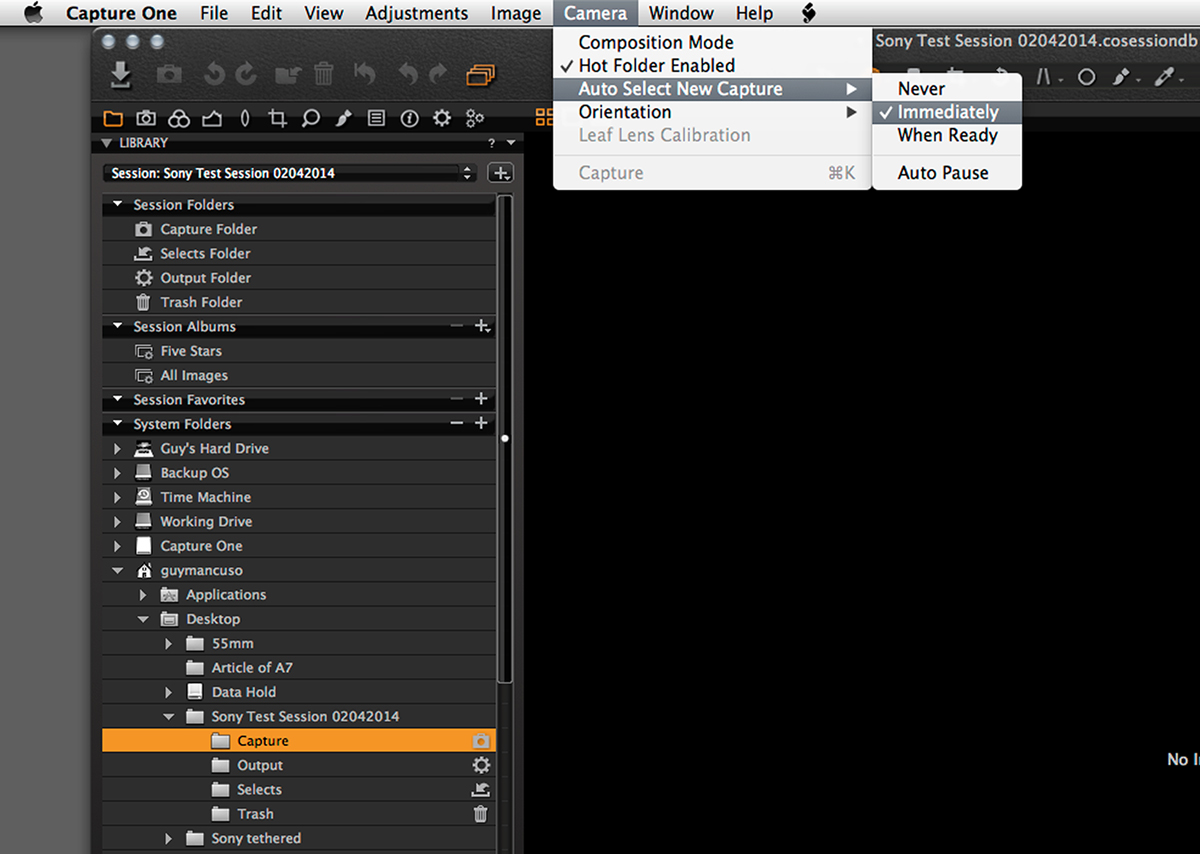The height and width of the screenshot is (854, 1200).
Task: Expand the 55mm folder node
Action: (x=168, y=644)
